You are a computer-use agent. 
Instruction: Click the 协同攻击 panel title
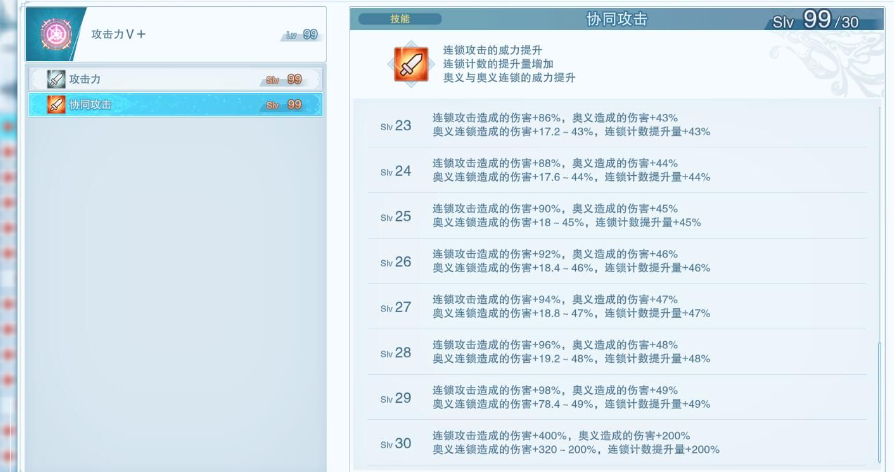pos(617,19)
